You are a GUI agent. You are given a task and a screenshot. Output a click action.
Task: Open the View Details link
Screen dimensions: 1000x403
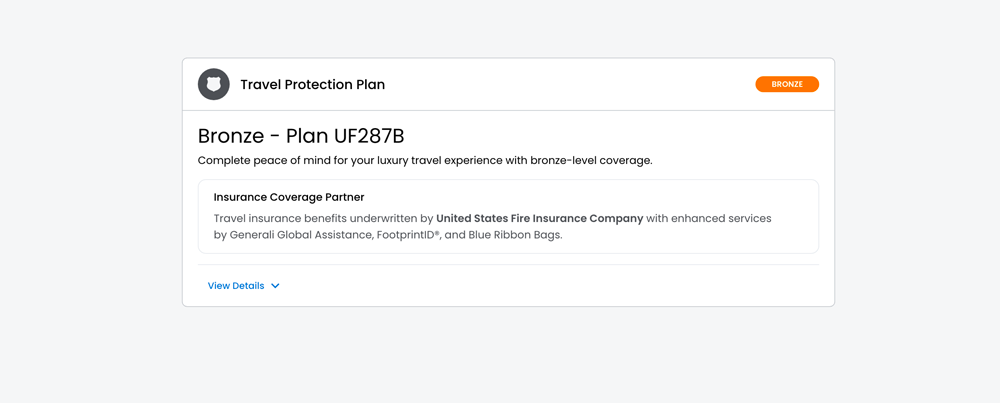point(236,286)
